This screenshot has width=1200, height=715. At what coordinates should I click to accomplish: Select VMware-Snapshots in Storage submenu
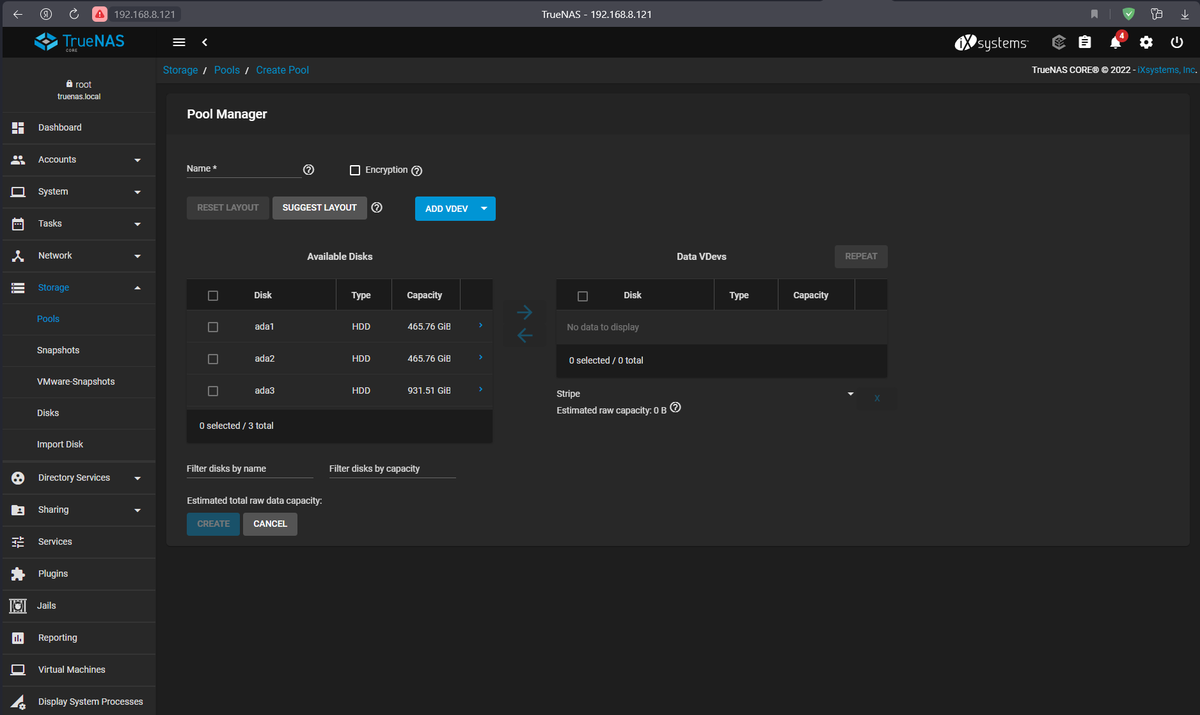(76, 382)
